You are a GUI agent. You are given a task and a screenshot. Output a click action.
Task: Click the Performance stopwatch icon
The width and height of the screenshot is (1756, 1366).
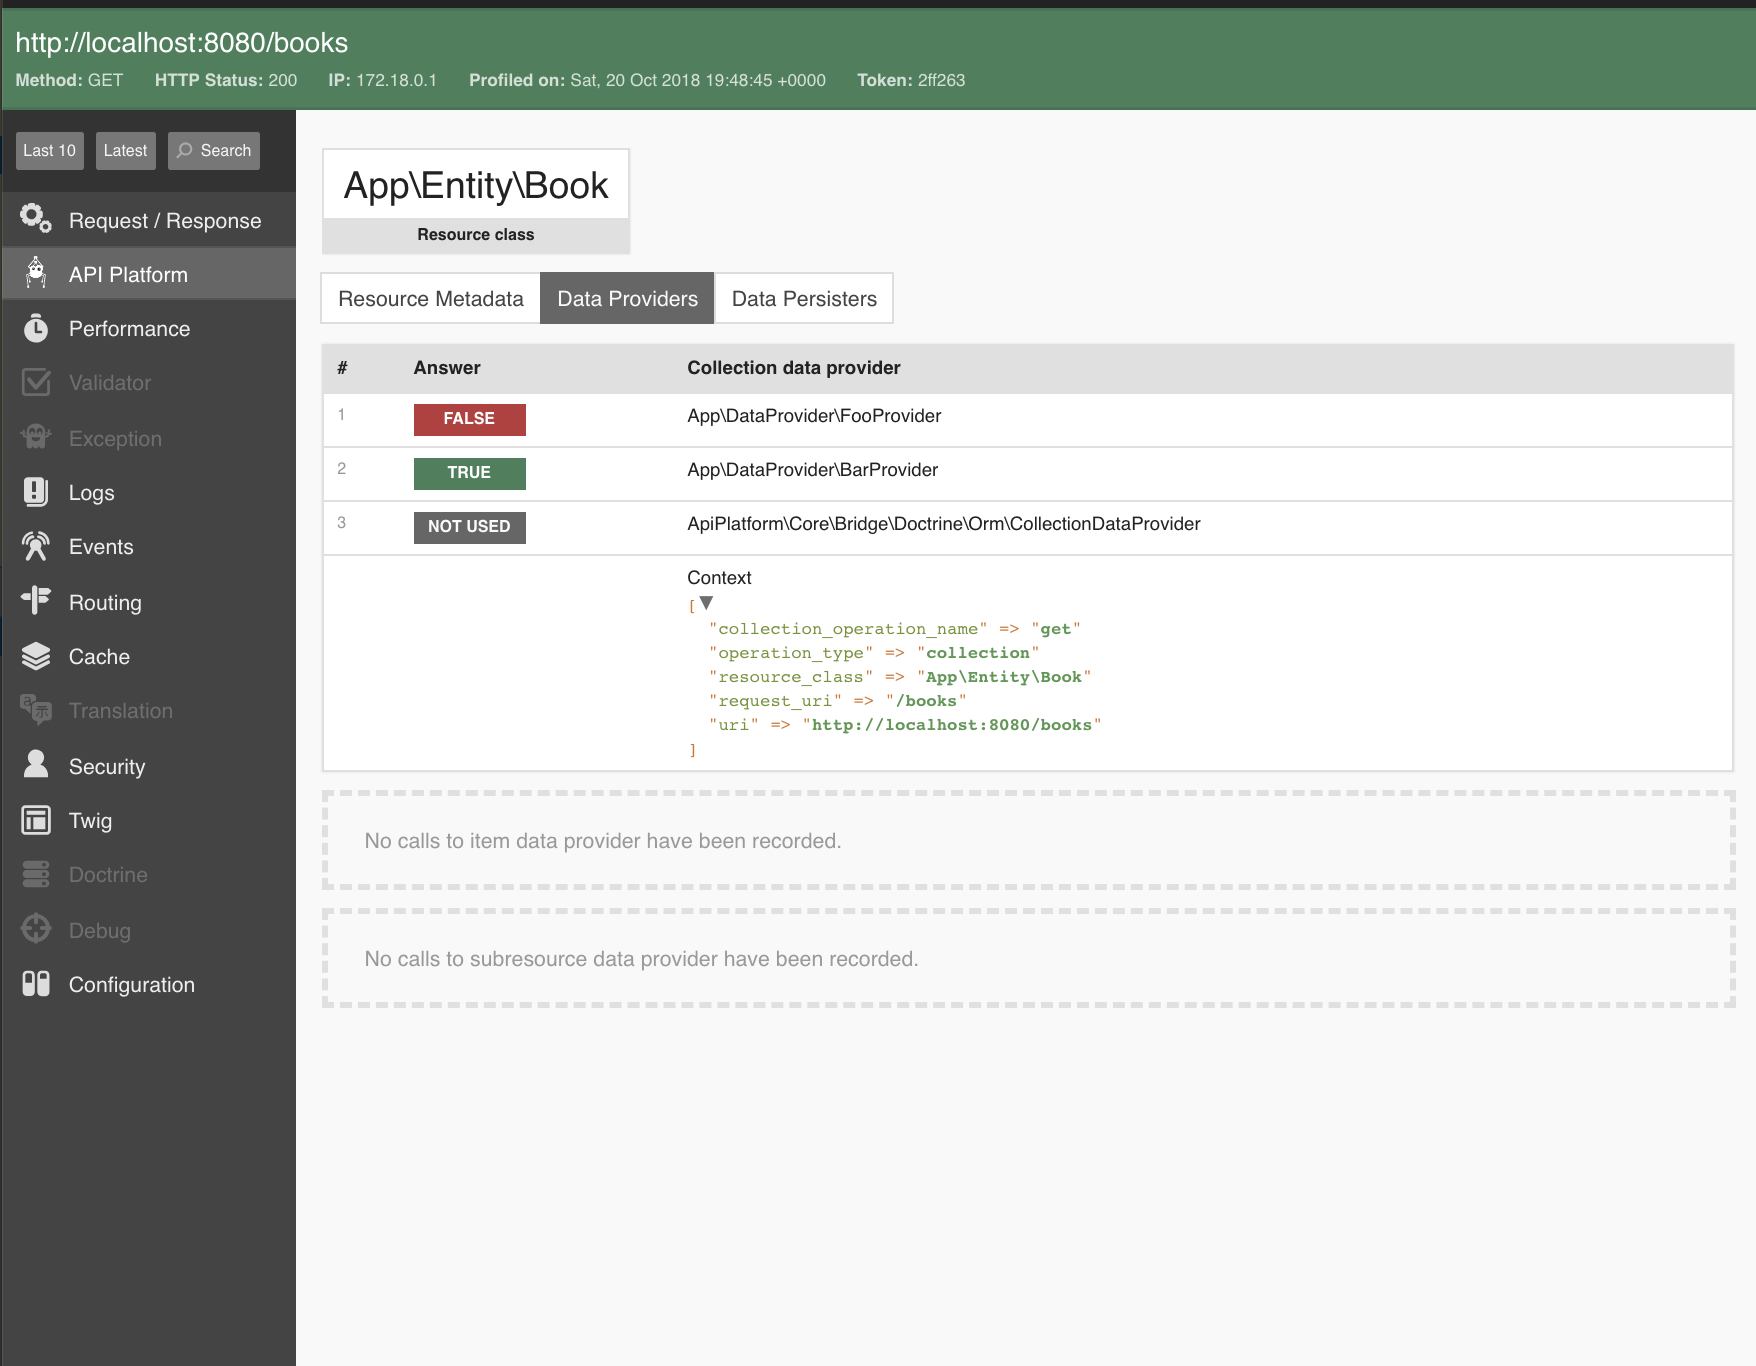pos(36,328)
